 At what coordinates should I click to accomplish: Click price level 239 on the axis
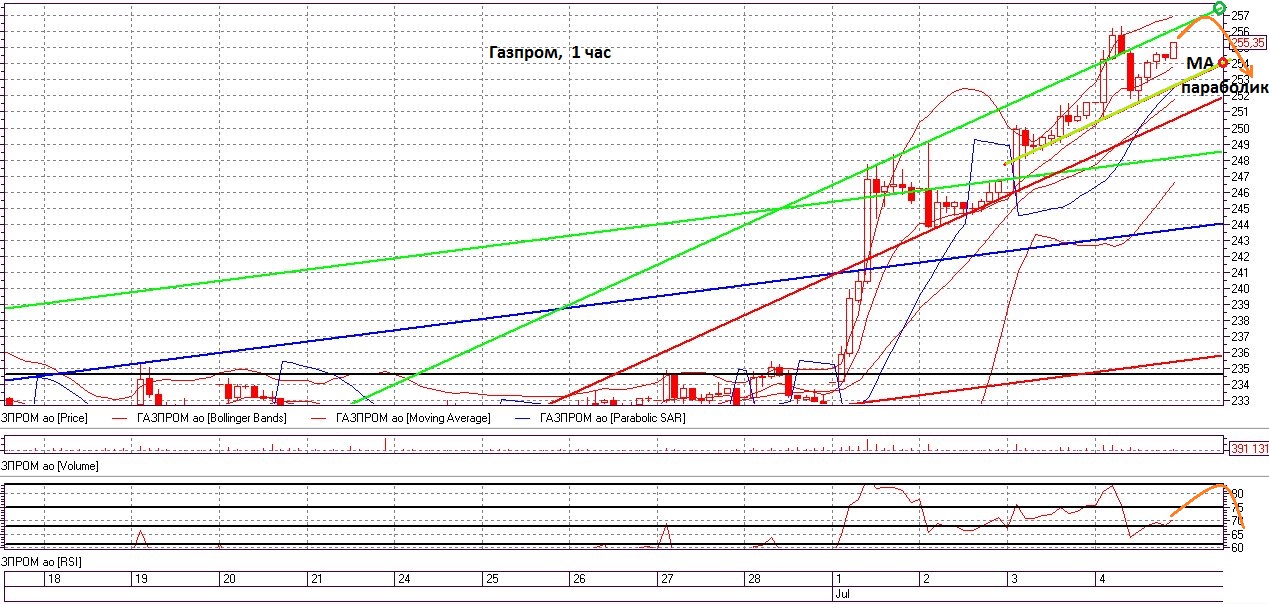click(x=1240, y=304)
